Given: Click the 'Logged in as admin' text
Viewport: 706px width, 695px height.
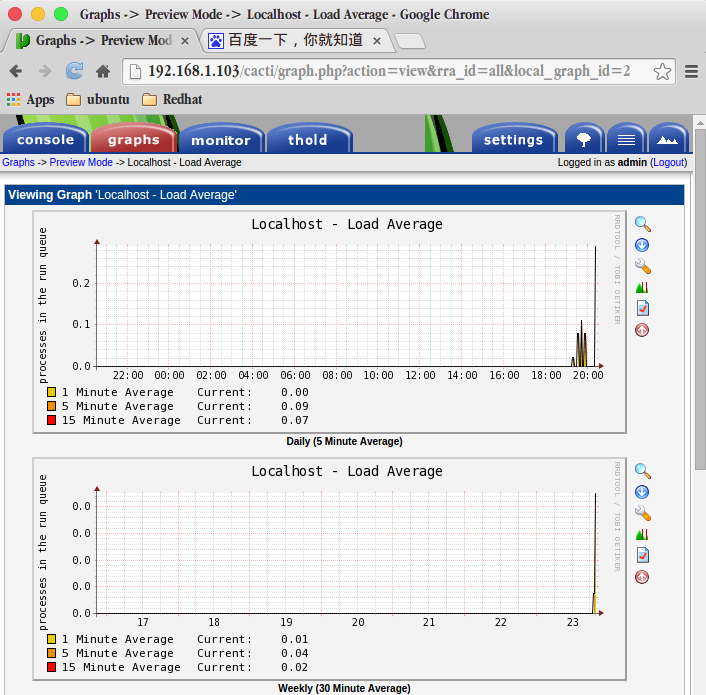Looking at the screenshot, I should (602, 162).
